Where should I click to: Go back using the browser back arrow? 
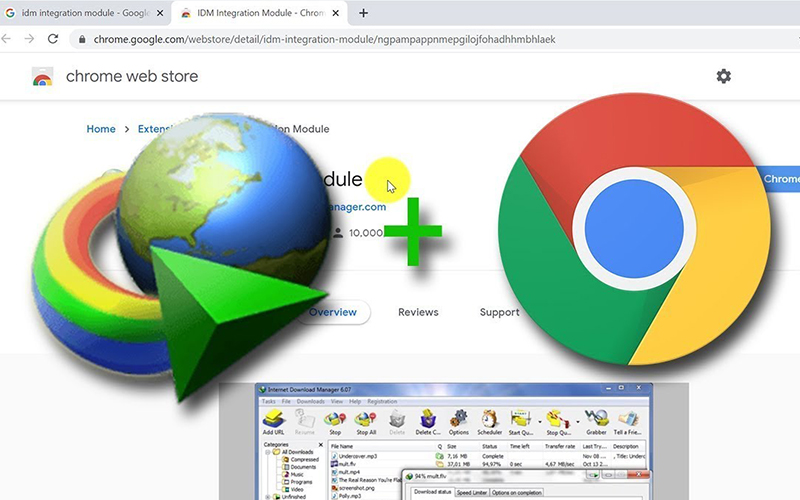[7, 39]
